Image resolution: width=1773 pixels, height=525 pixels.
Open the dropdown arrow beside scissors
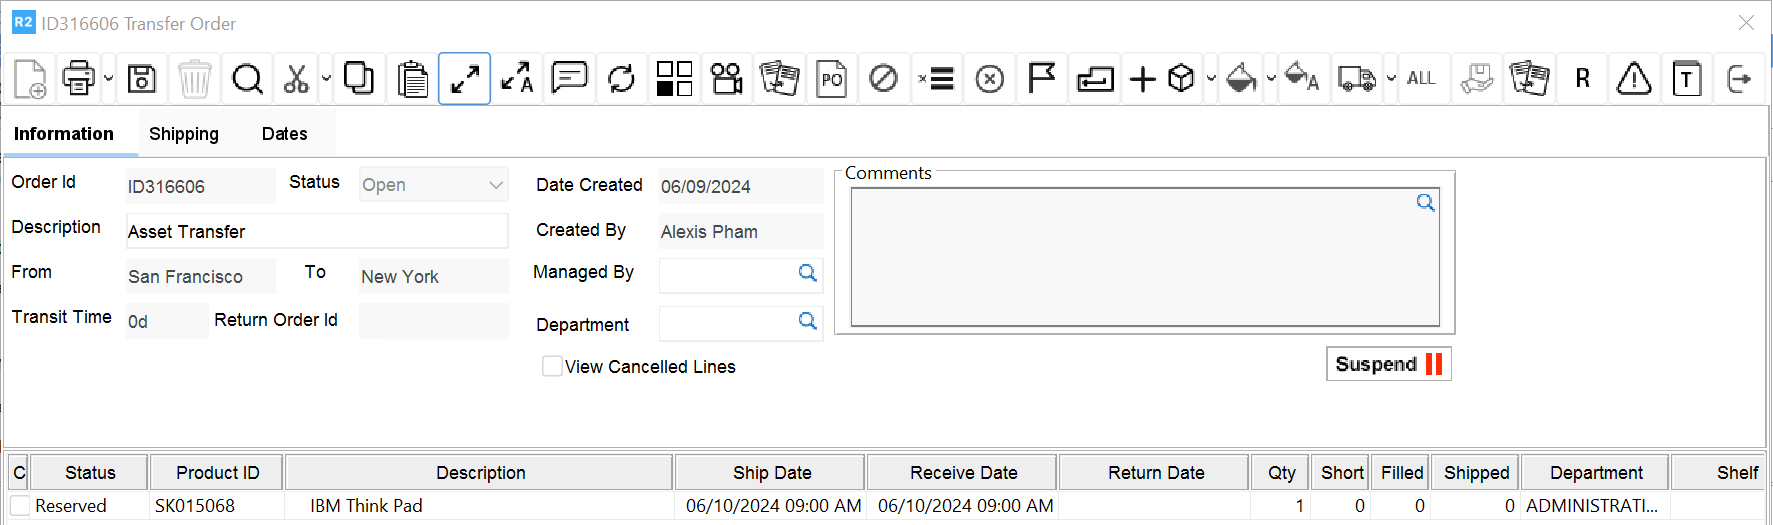click(x=326, y=78)
